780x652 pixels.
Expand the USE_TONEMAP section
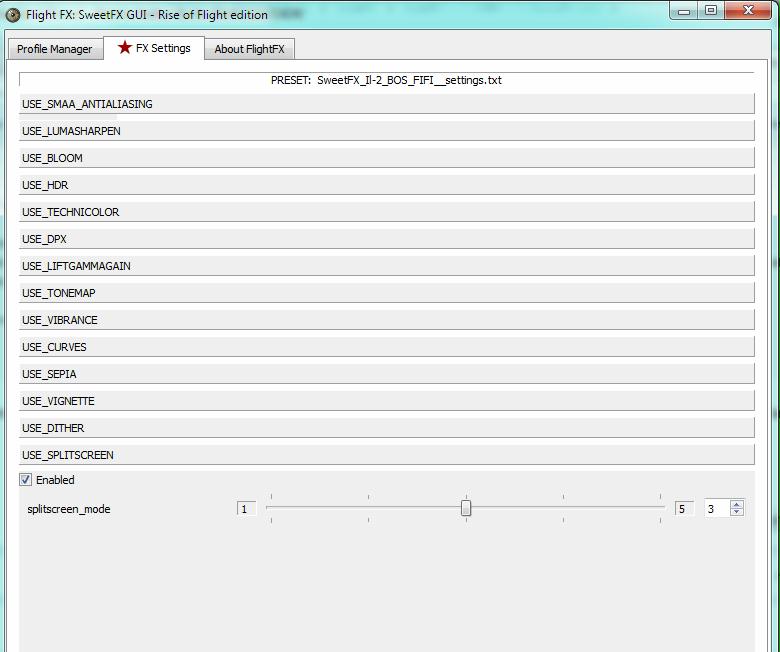point(387,293)
